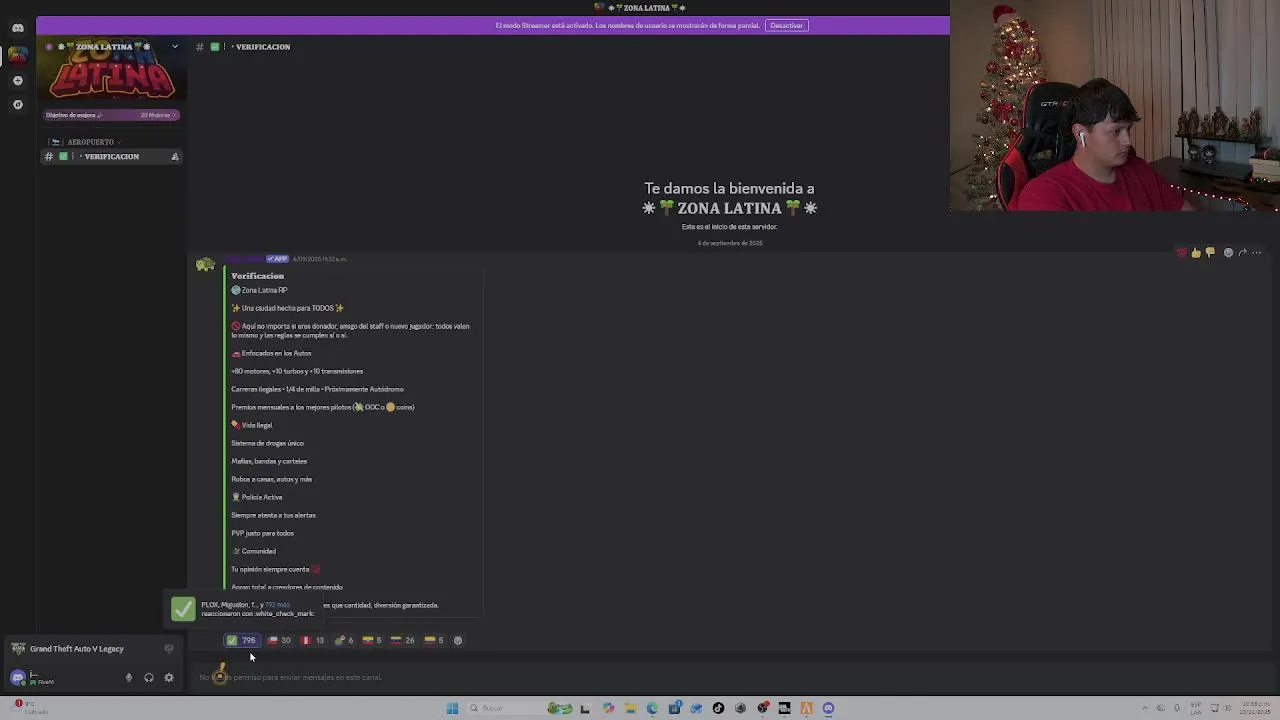The height and width of the screenshot is (720, 1280).
Task: Toggle the white check mark reaction 795
Action: 242,640
